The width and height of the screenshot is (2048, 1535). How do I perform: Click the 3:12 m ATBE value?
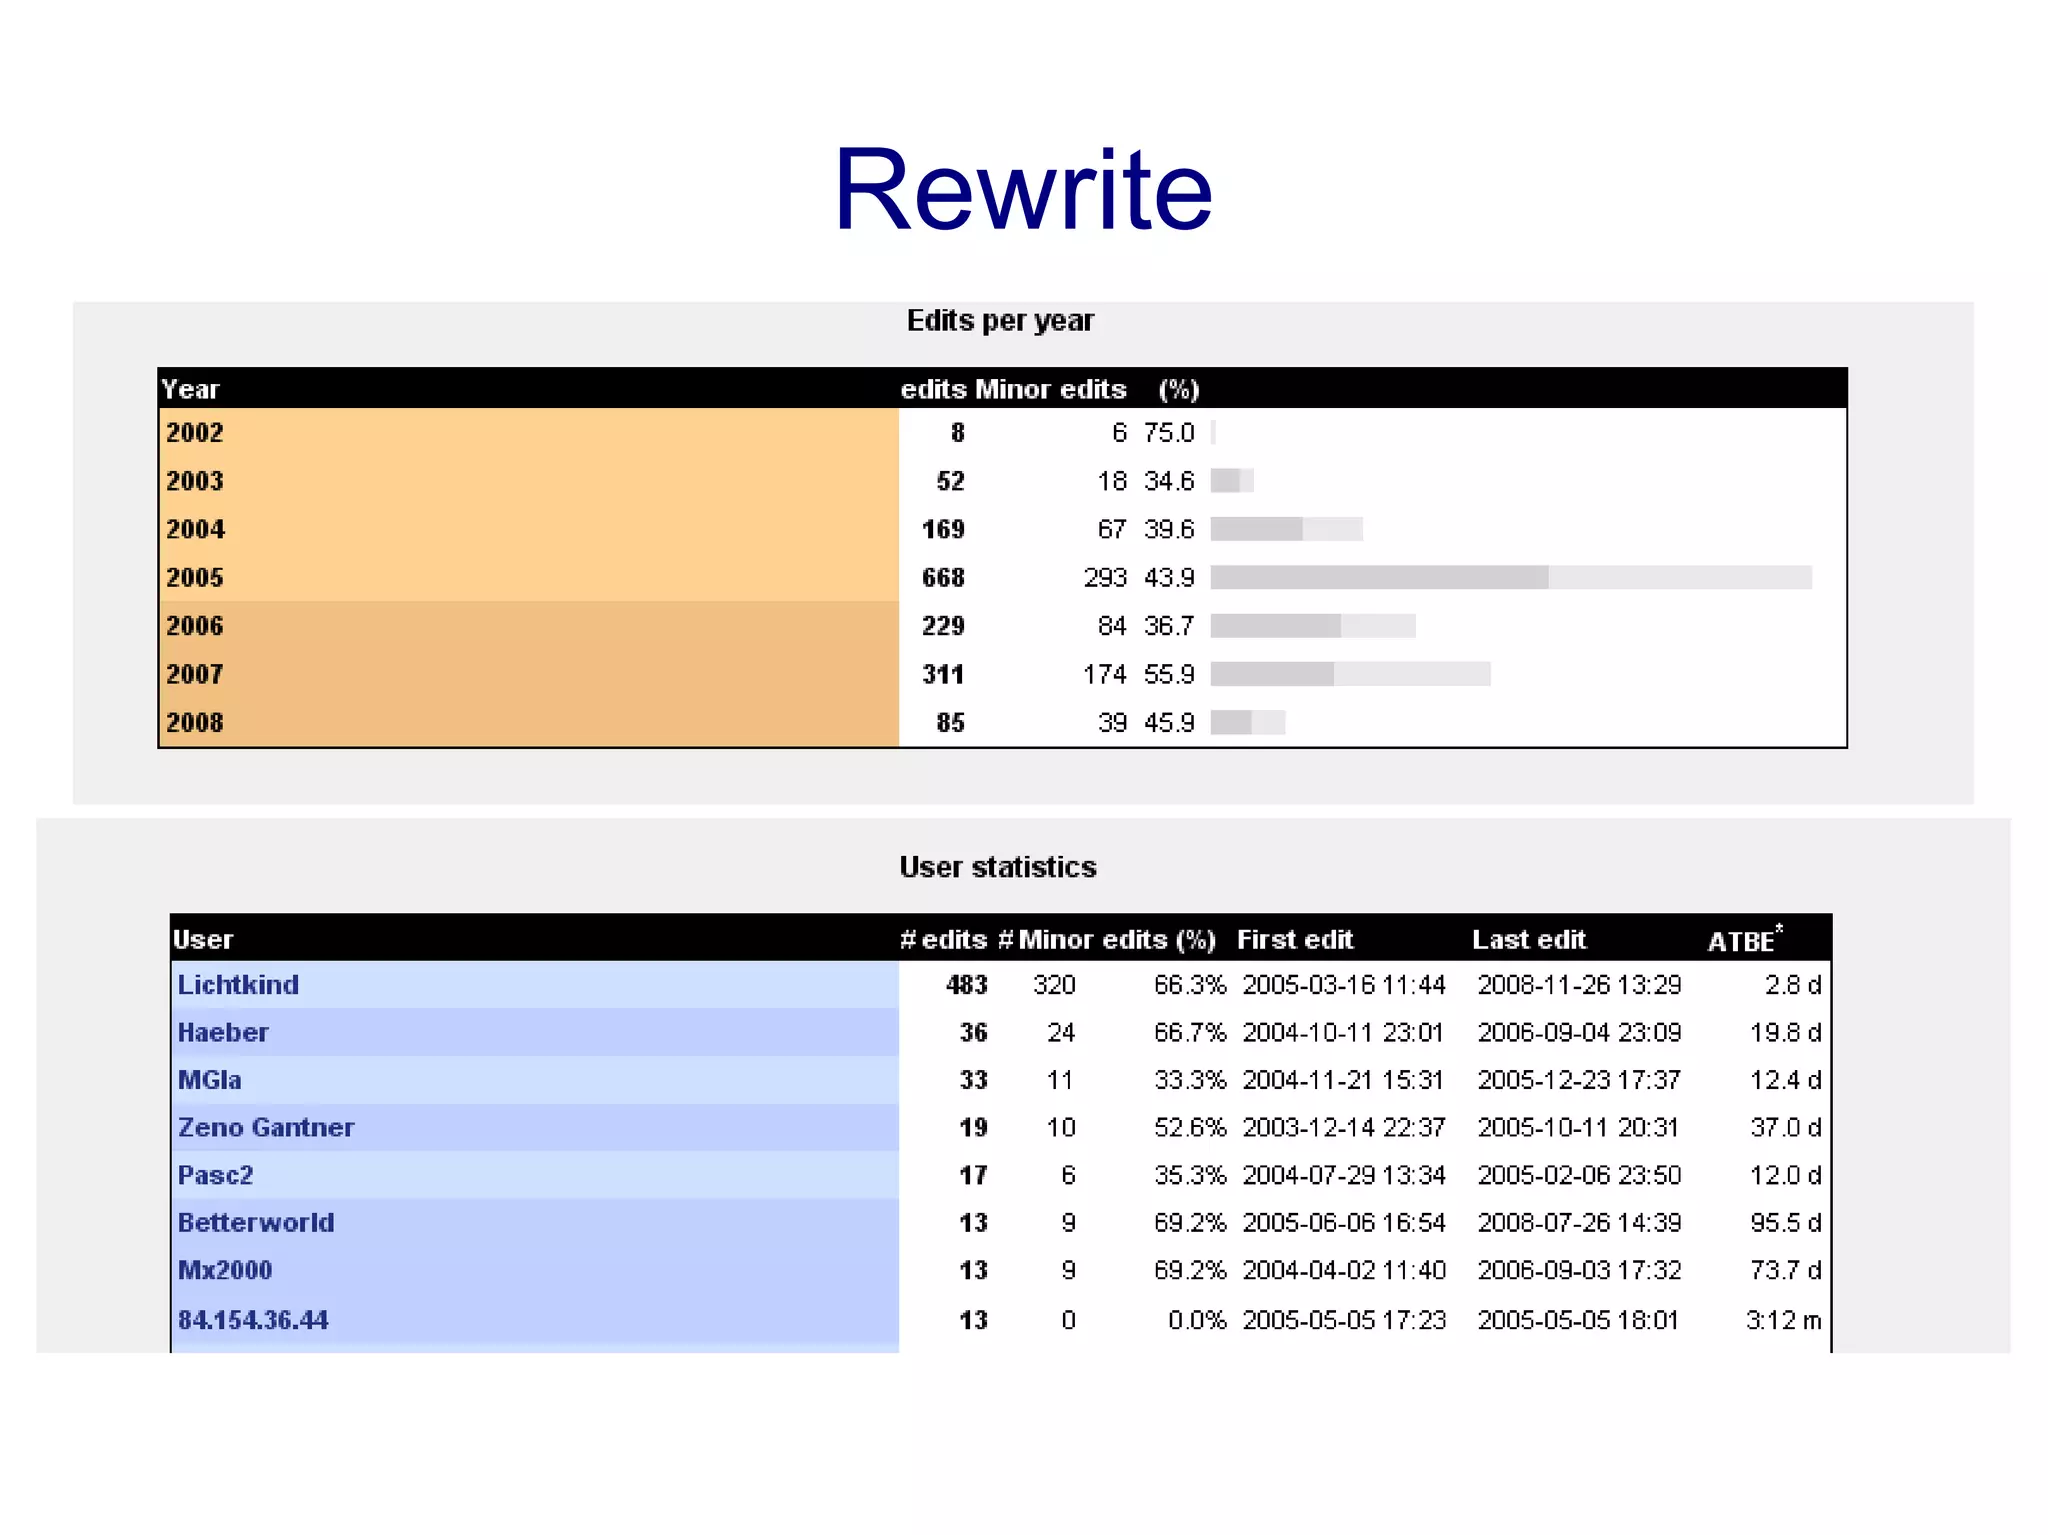[x=1783, y=1320]
